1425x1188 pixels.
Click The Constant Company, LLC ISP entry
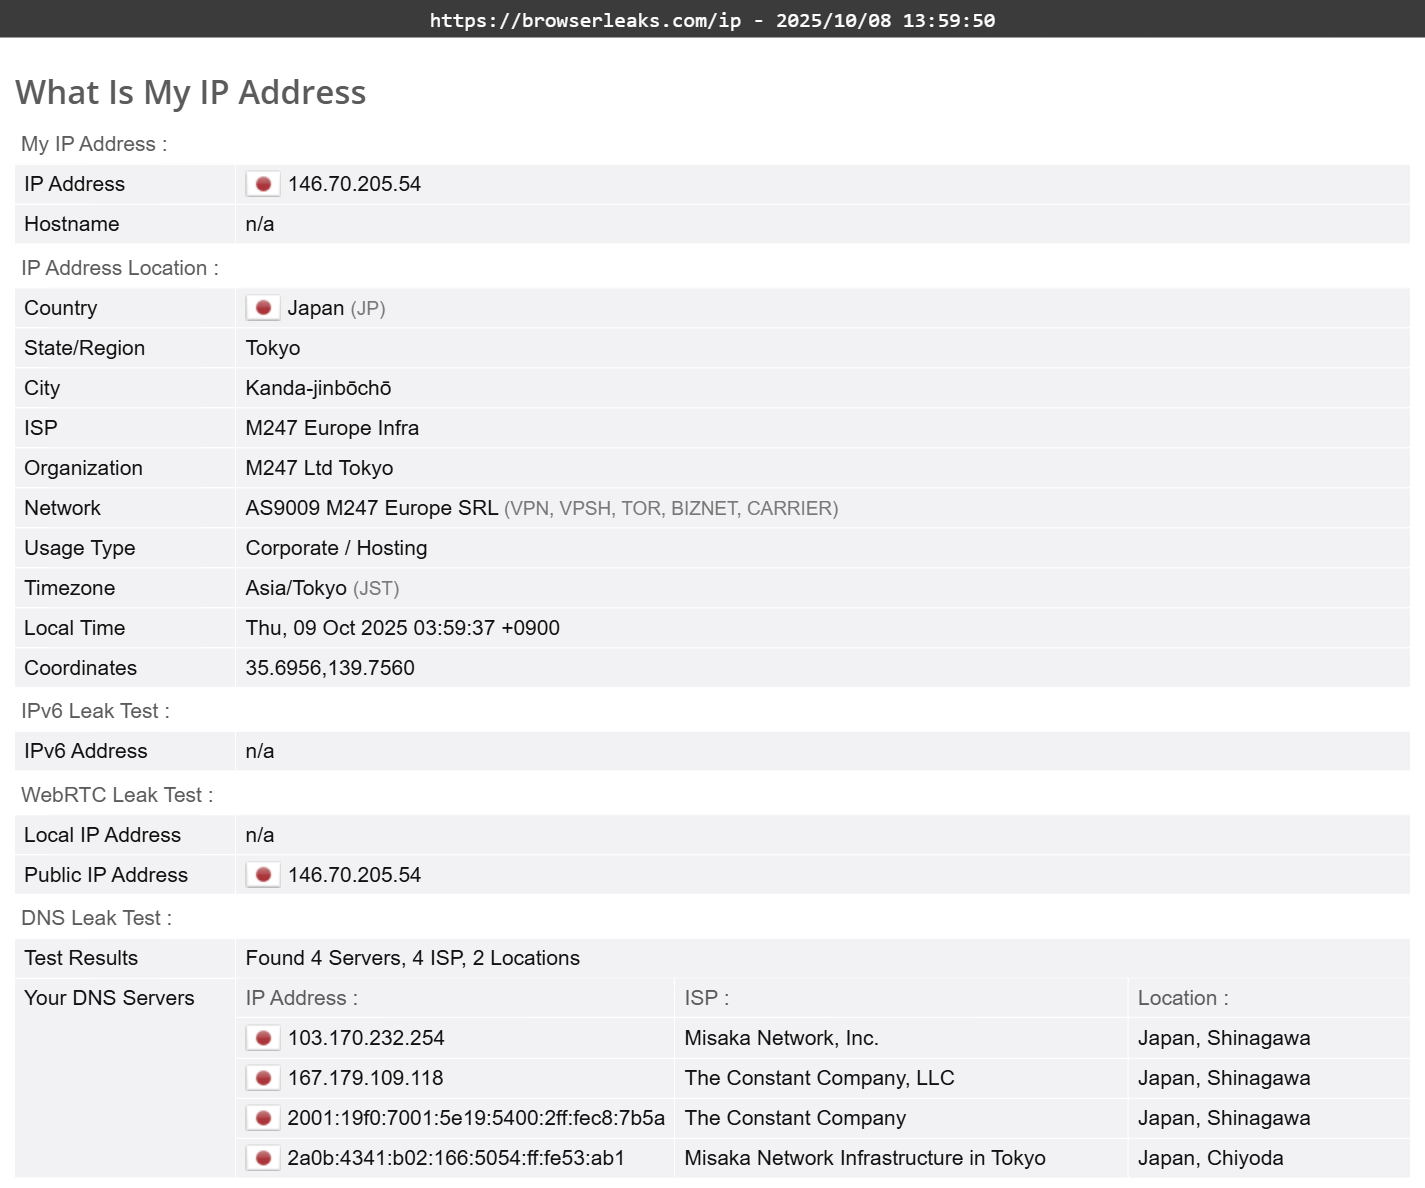coord(819,1078)
